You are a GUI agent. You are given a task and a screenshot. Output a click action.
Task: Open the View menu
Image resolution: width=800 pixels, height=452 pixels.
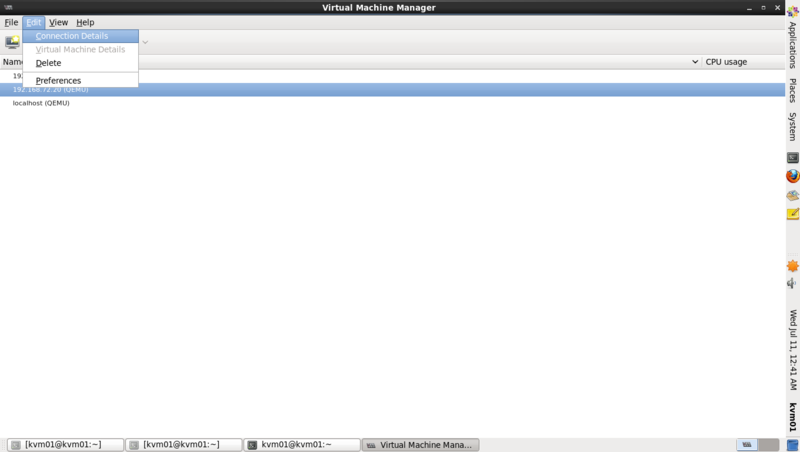point(58,22)
